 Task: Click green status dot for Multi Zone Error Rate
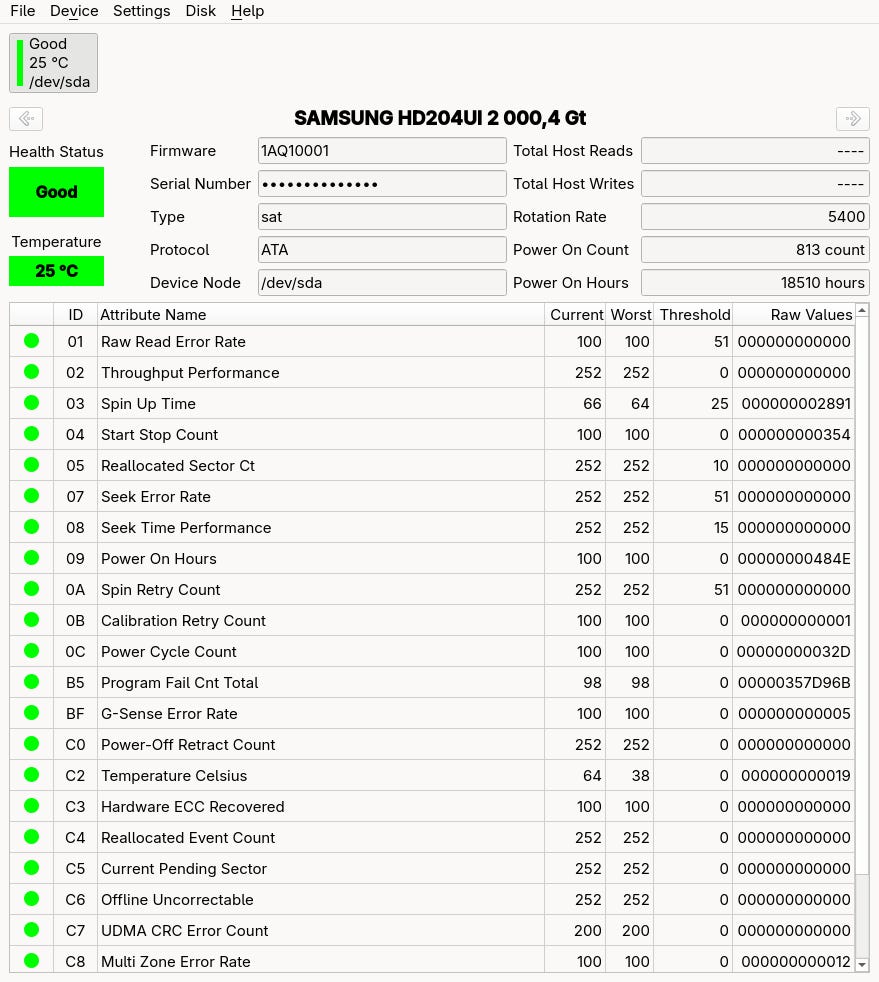click(x=31, y=961)
